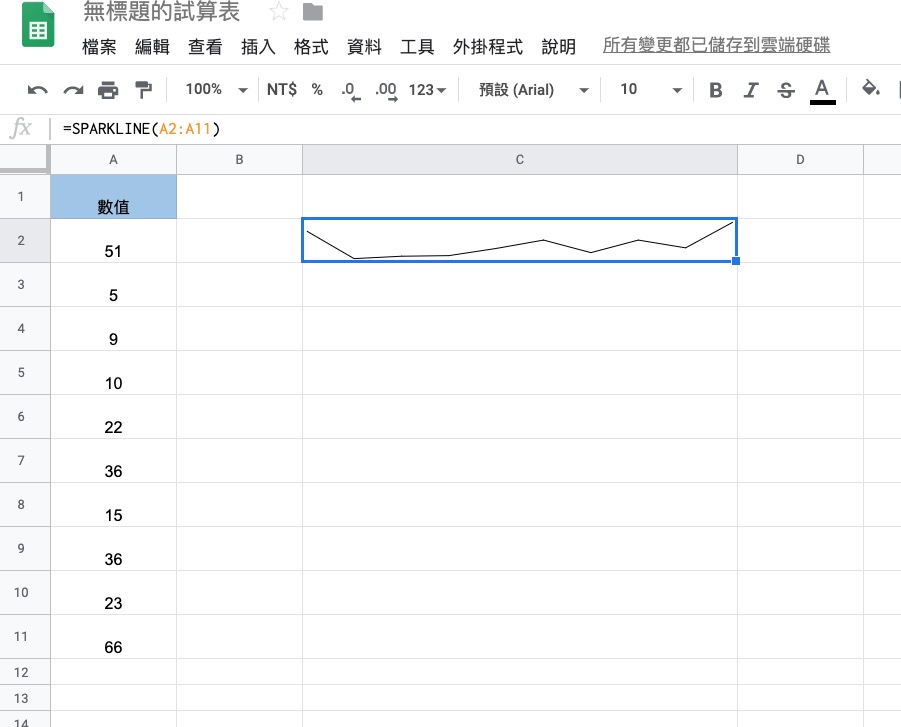The height and width of the screenshot is (727, 901).
Task: Click the formula bar with SPARKLINE formula
Action: click(x=477, y=129)
